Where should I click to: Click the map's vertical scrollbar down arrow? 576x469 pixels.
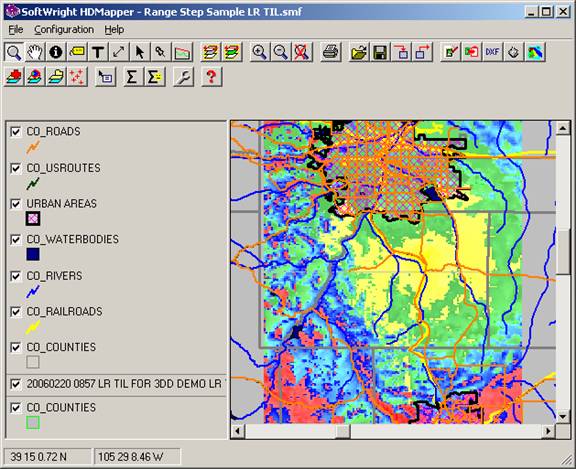click(x=563, y=416)
